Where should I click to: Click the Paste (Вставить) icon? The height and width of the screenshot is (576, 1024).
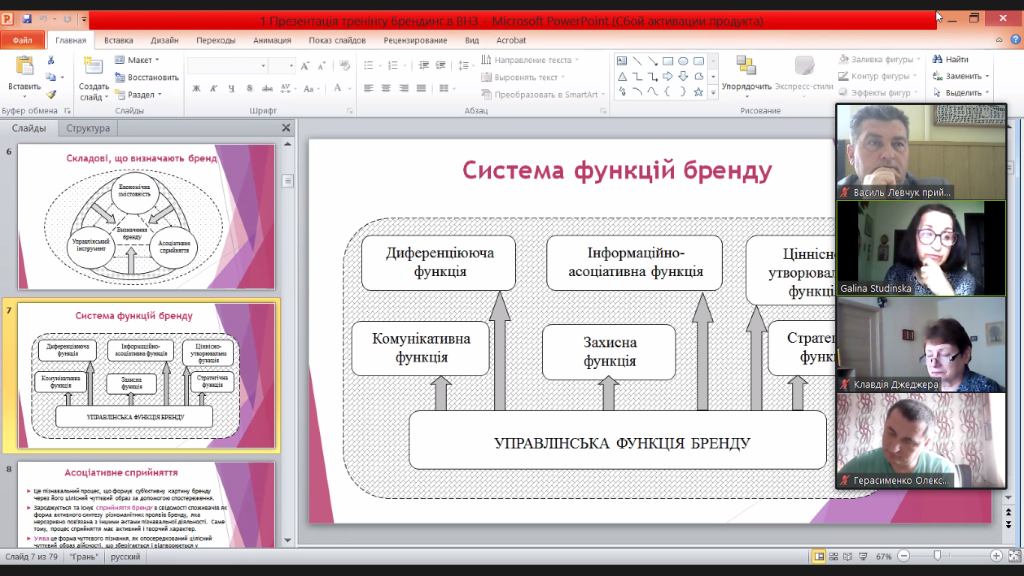24,67
